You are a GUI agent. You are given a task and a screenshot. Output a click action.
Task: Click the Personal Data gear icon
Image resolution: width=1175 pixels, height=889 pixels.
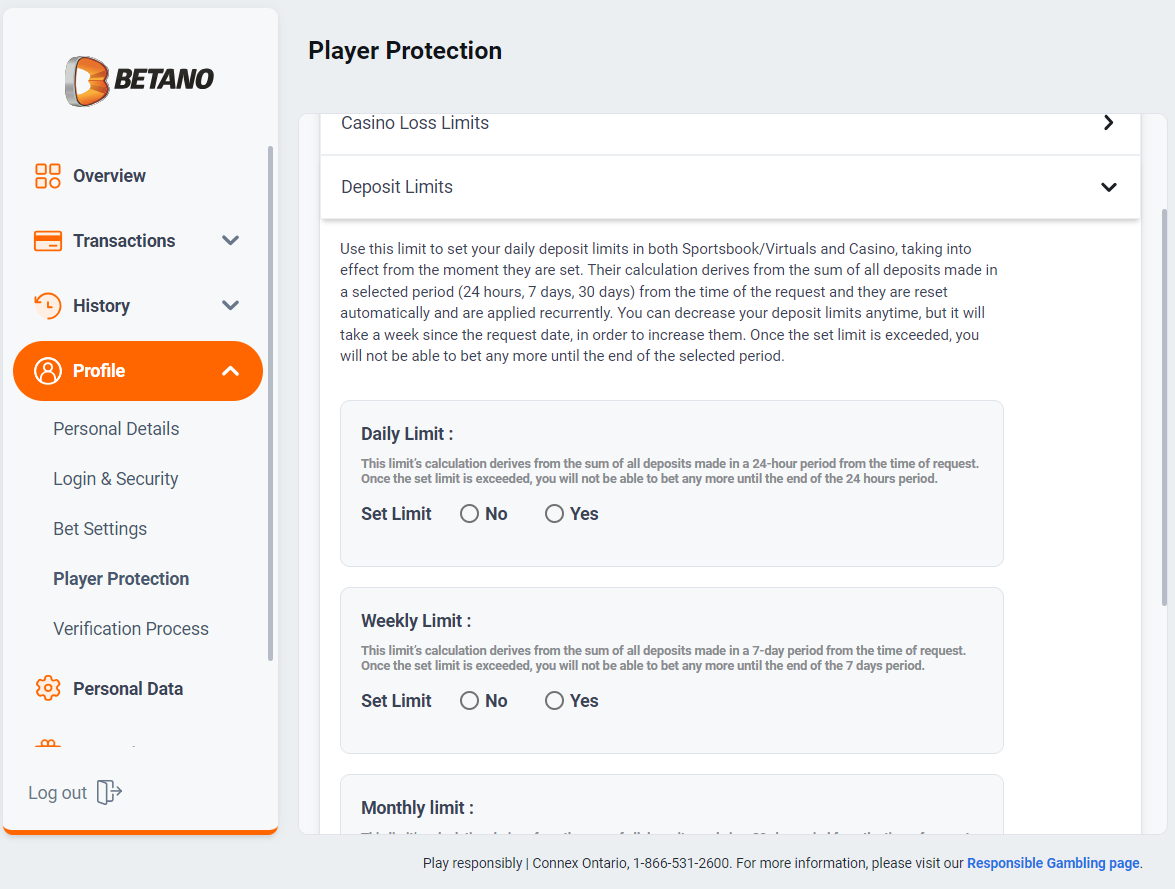(48, 688)
